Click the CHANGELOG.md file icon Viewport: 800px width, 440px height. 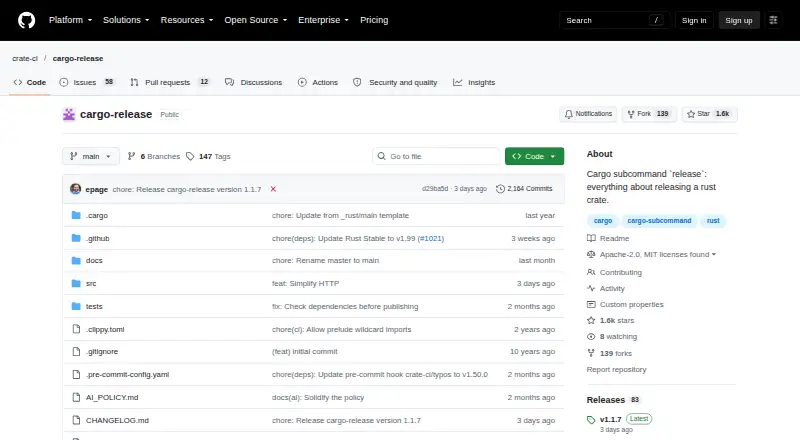(76, 420)
